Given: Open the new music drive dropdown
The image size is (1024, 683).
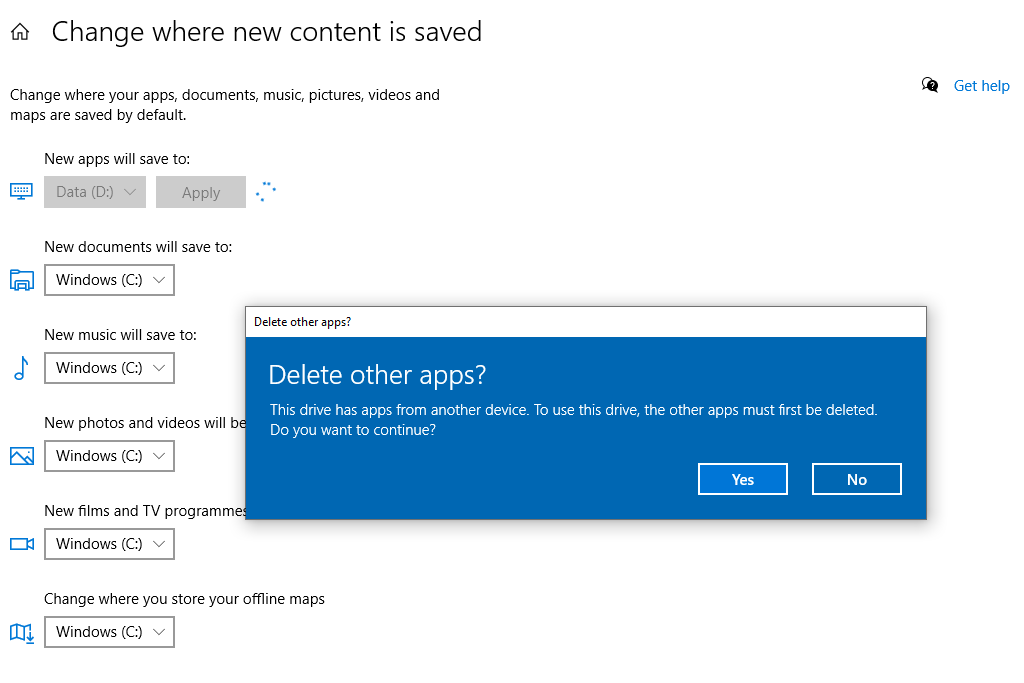Looking at the screenshot, I should (109, 368).
